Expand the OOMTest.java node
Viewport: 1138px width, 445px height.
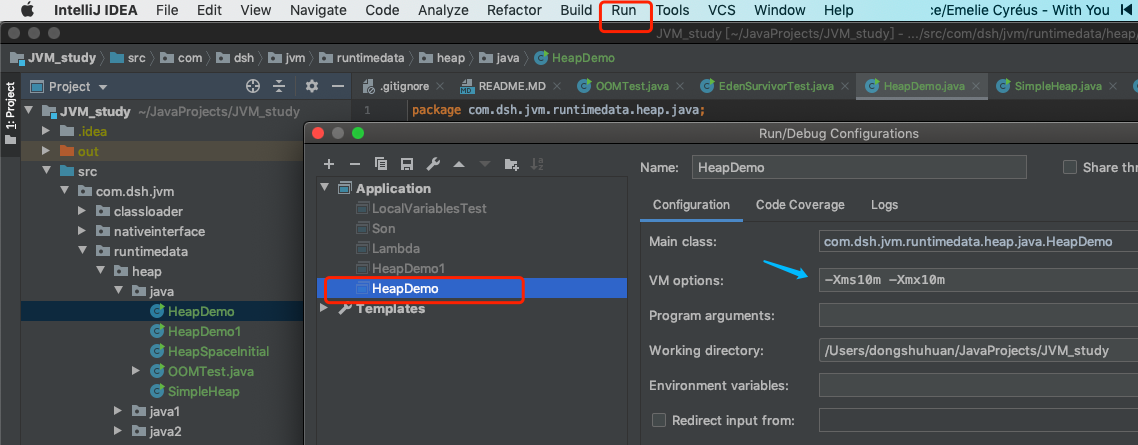click(136, 371)
